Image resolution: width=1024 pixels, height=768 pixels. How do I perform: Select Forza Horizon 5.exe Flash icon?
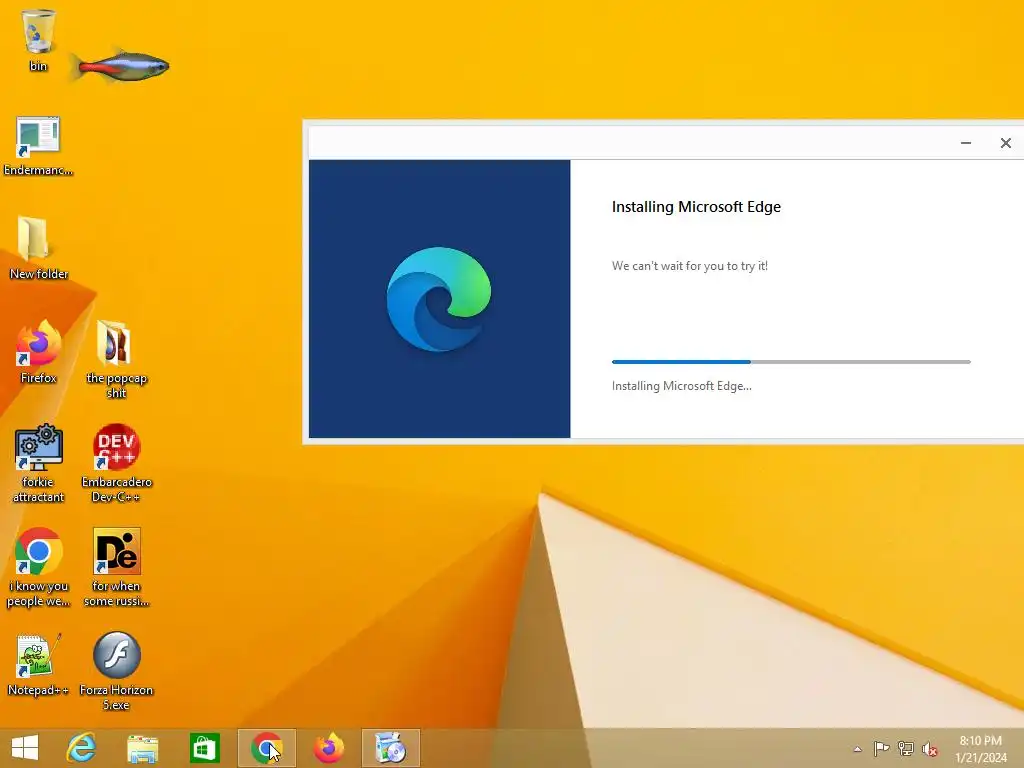click(x=116, y=670)
